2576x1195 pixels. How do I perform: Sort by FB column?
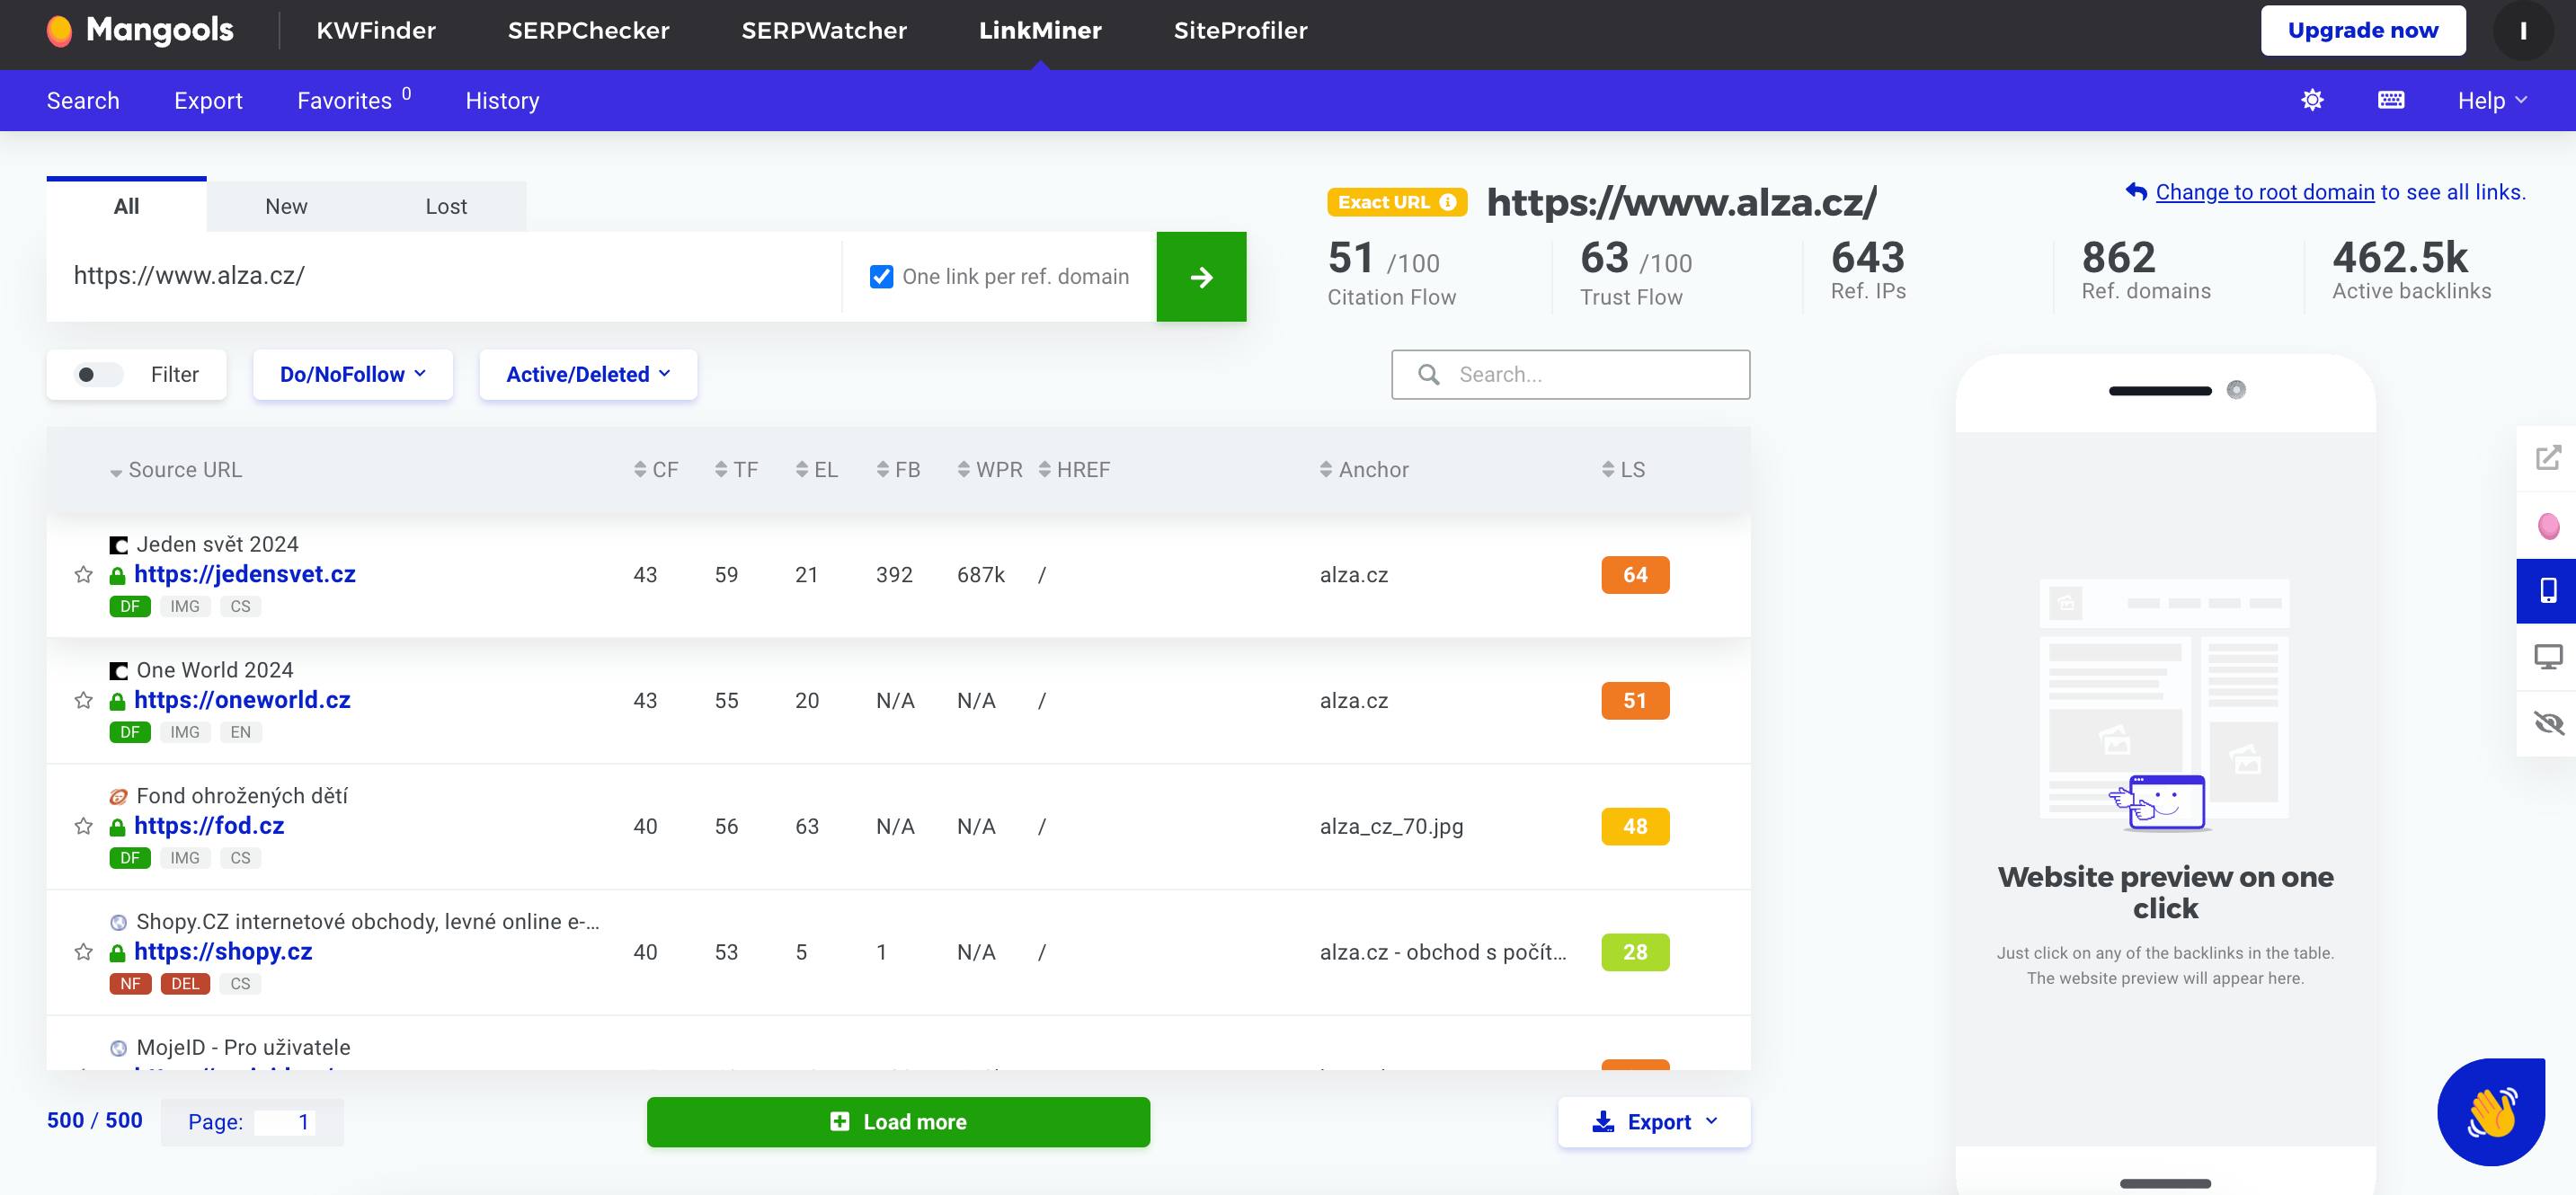(x=898, y=470)
